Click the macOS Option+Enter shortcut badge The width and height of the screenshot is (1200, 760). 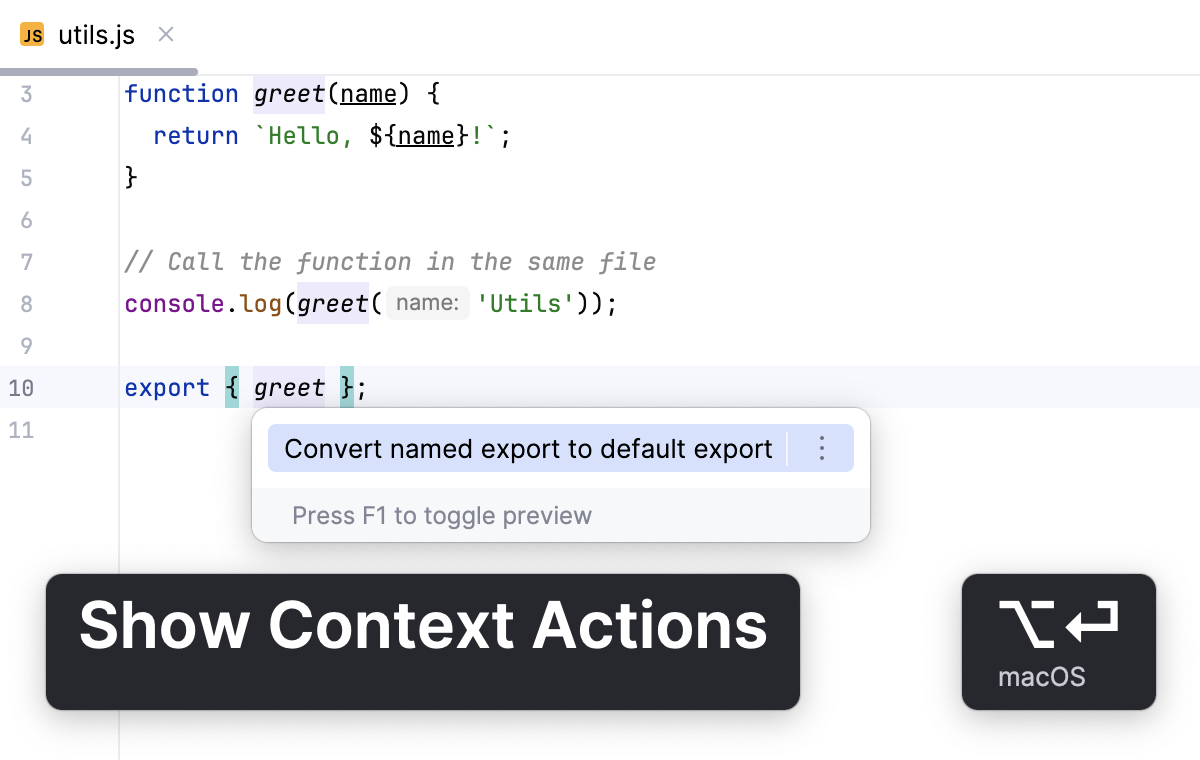[x=1058, y=641]
